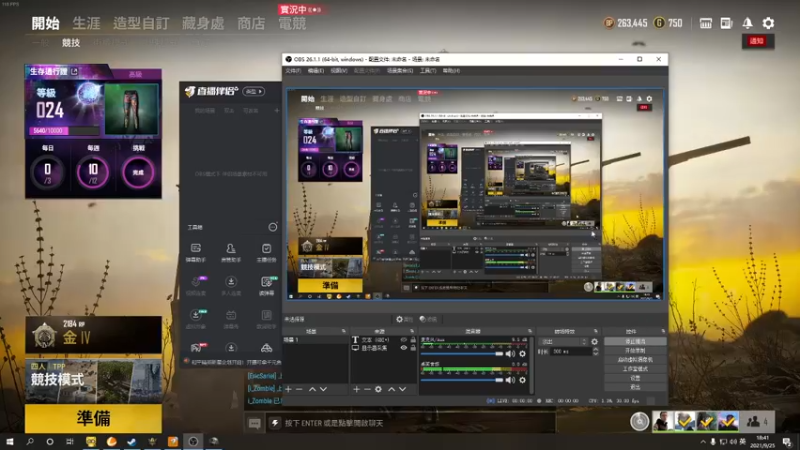Add a new scene with plus icon
Image resolution: width=800 pixels, height=450 pixels.
(x=289, y=389)
